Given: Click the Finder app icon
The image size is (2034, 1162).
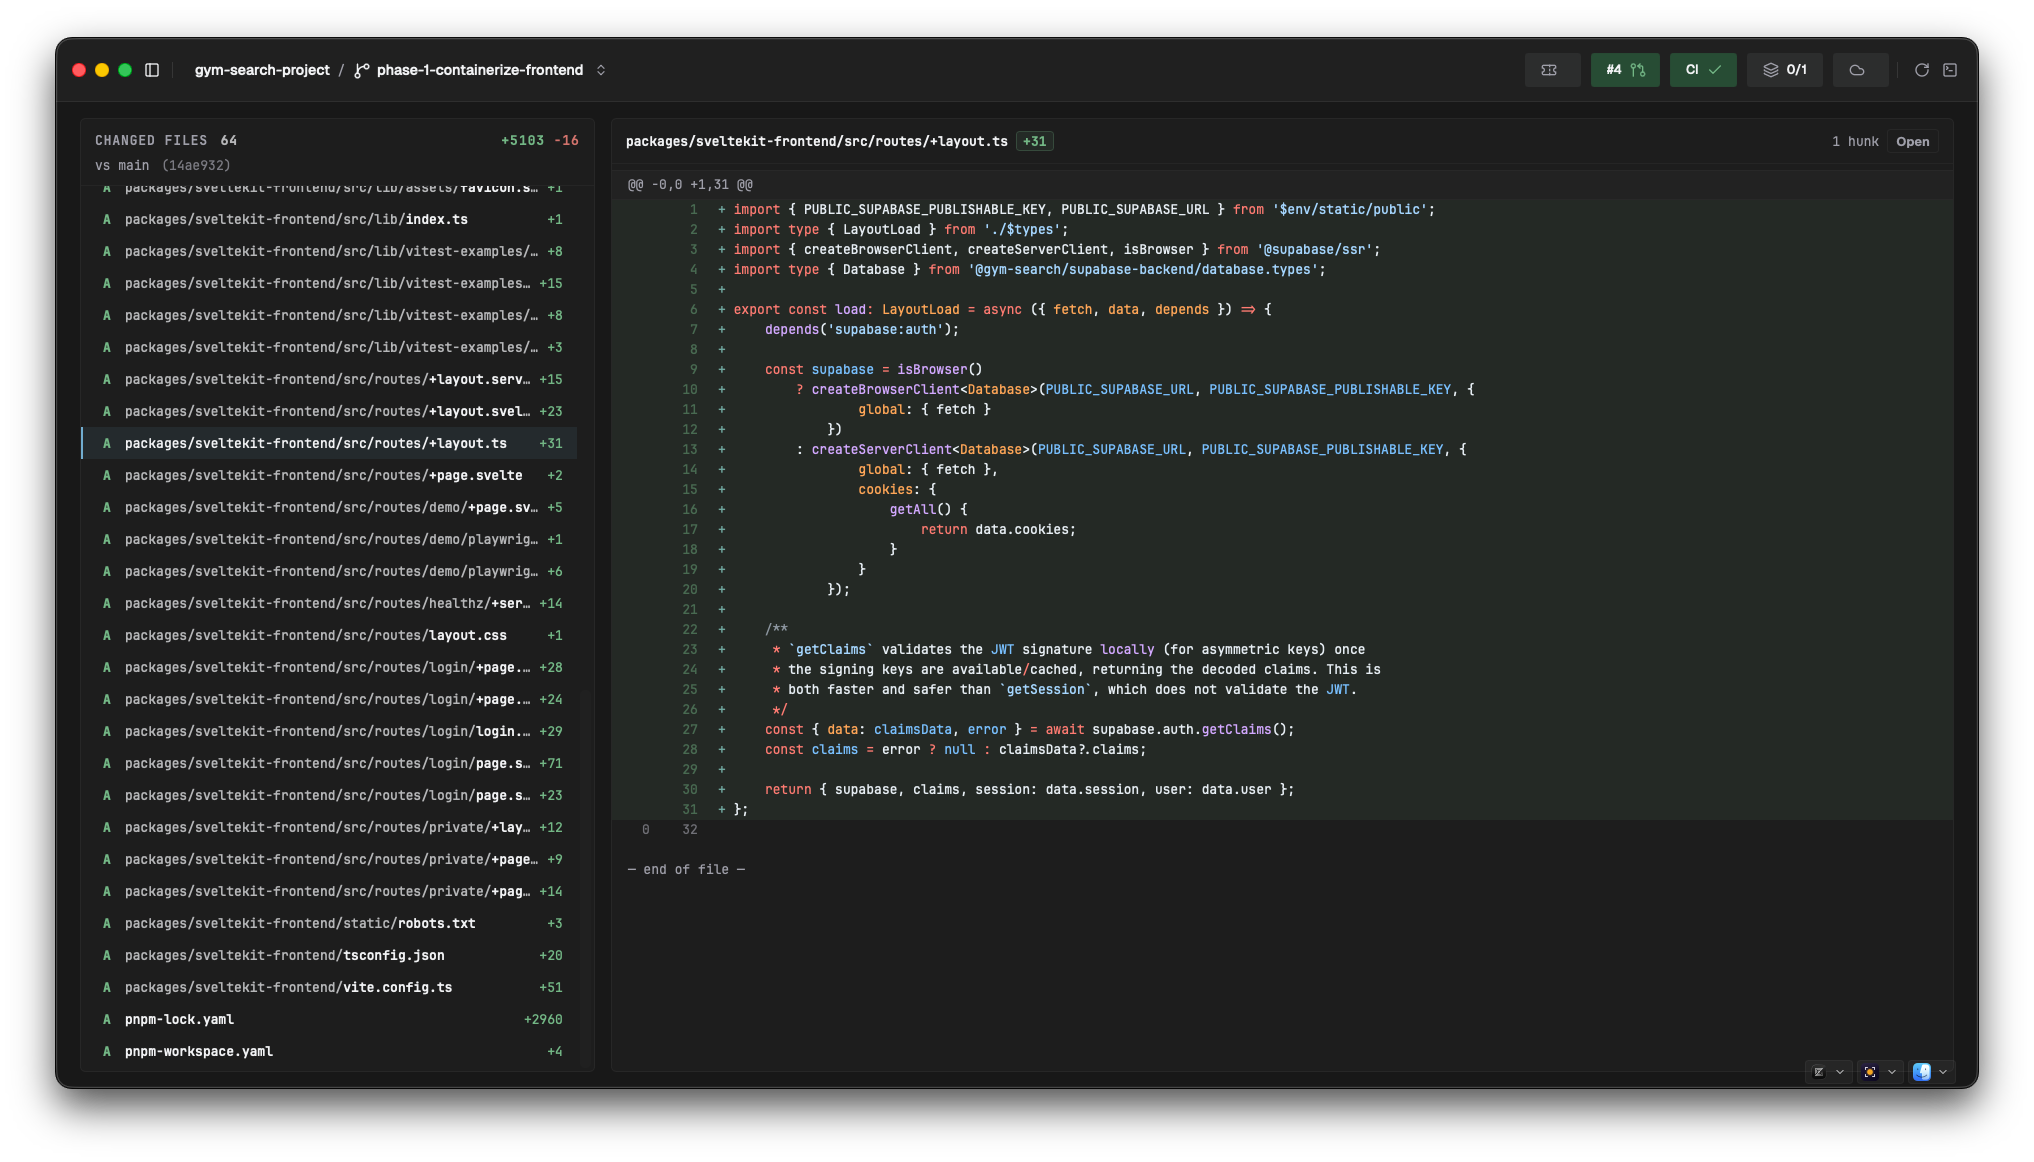Looking at the screenshot, I should click(1922, 1072).
